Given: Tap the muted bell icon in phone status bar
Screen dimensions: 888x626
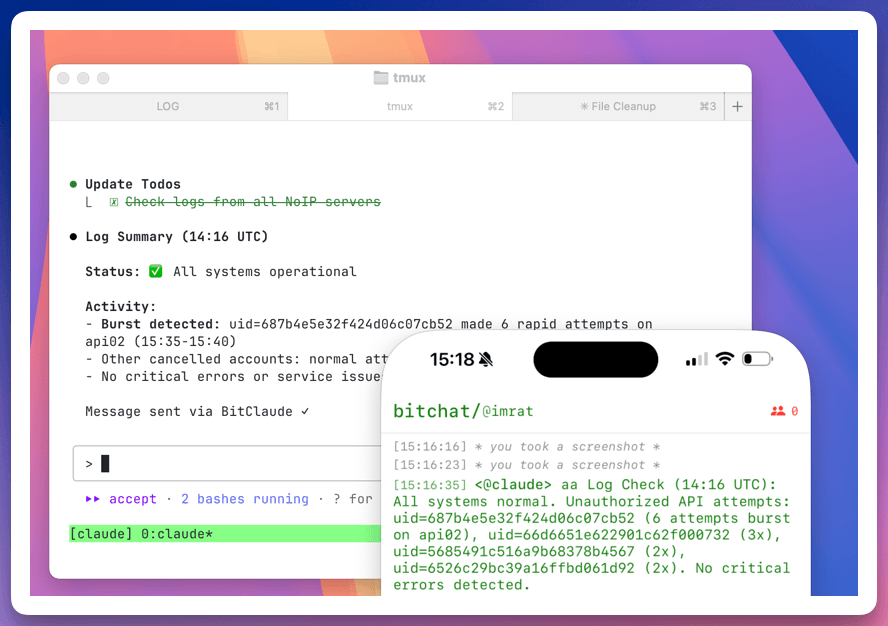Looking at the screenshot, I should point(486,359).
